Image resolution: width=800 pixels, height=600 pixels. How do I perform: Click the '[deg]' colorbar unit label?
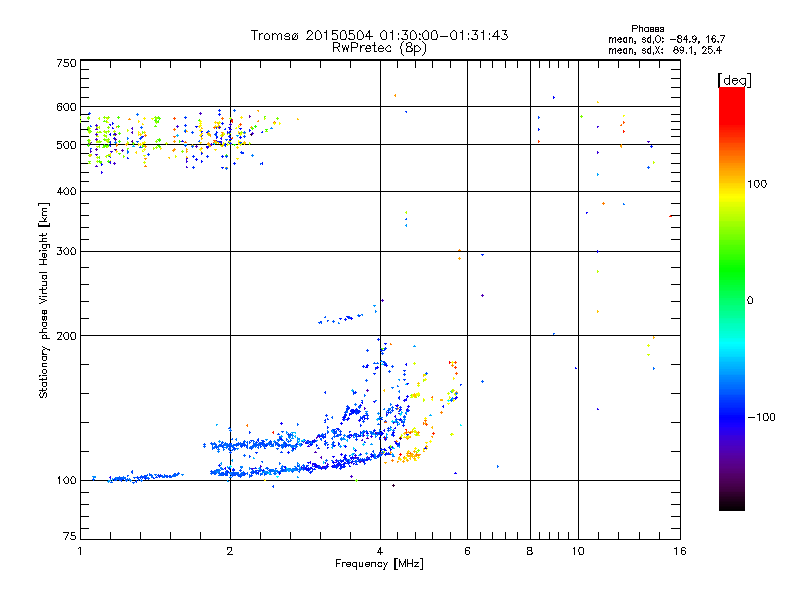coord(734,80)
